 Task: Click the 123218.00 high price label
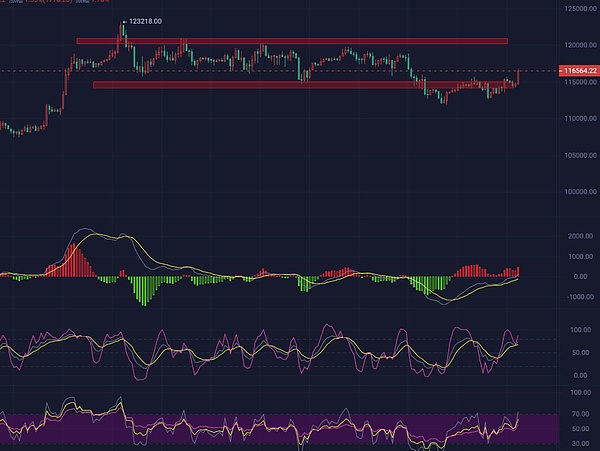click(x=146, y=20)
